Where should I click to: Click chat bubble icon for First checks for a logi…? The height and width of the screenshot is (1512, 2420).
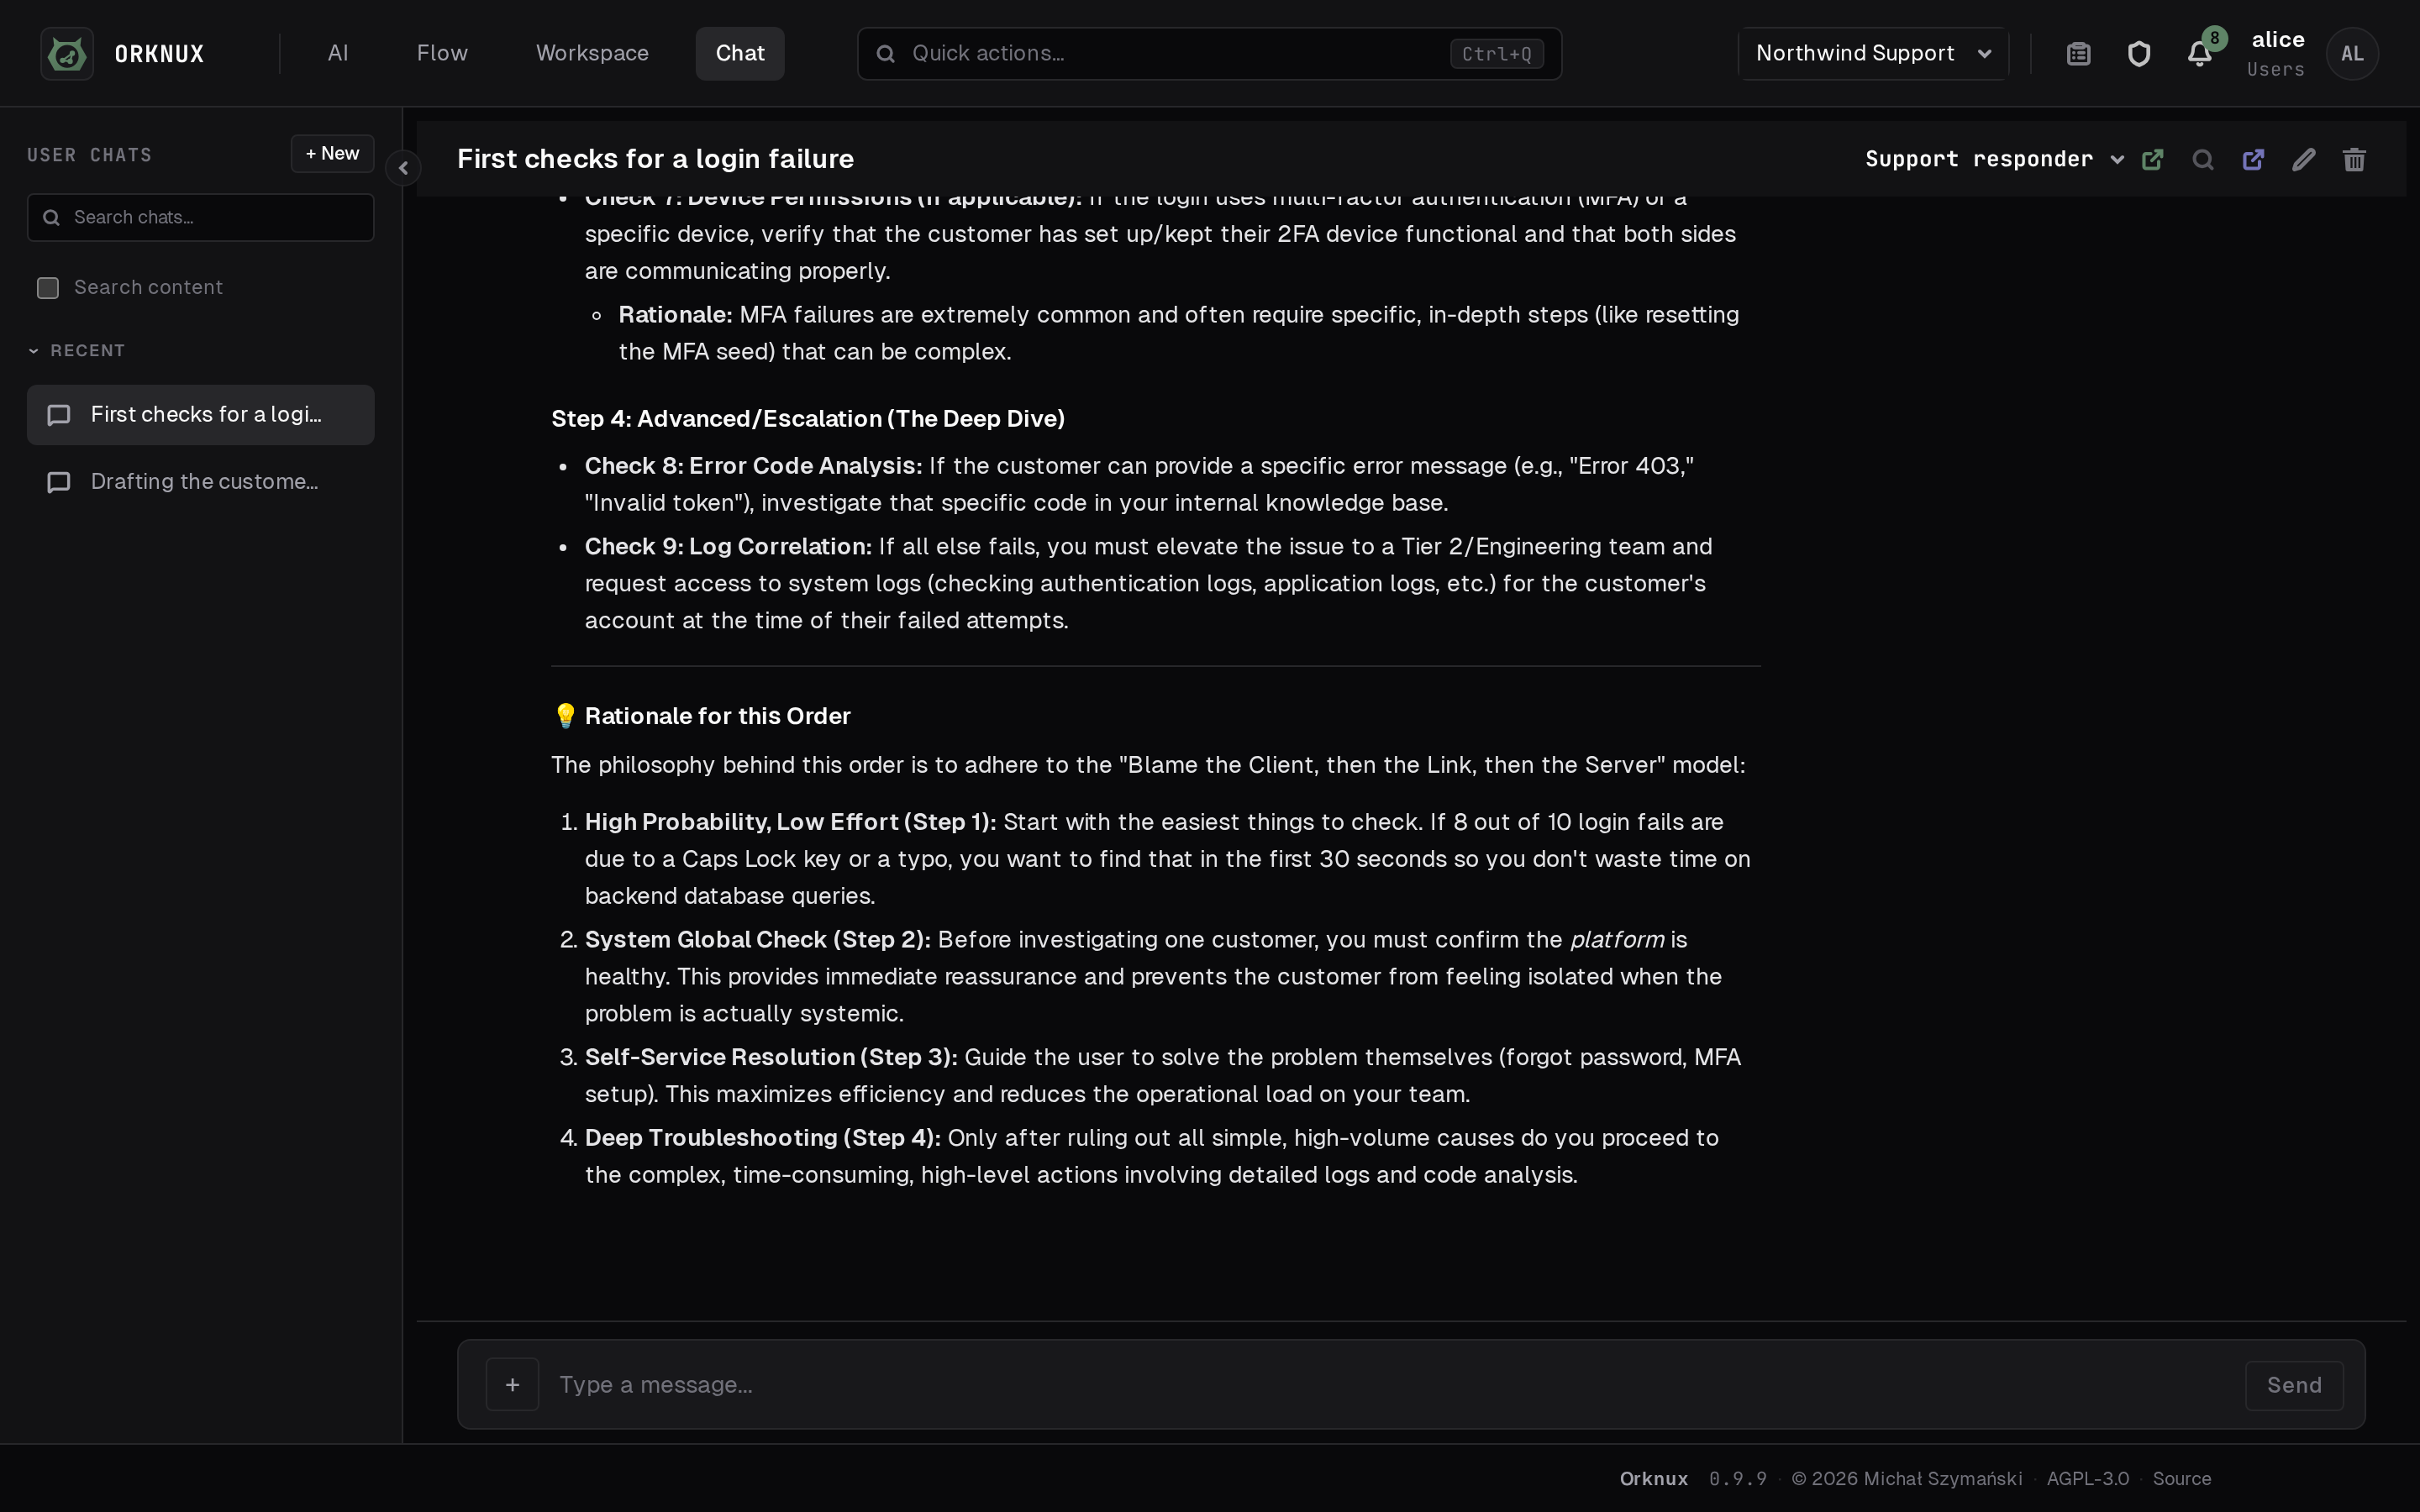pyautogui.click(x=59, y=415)
